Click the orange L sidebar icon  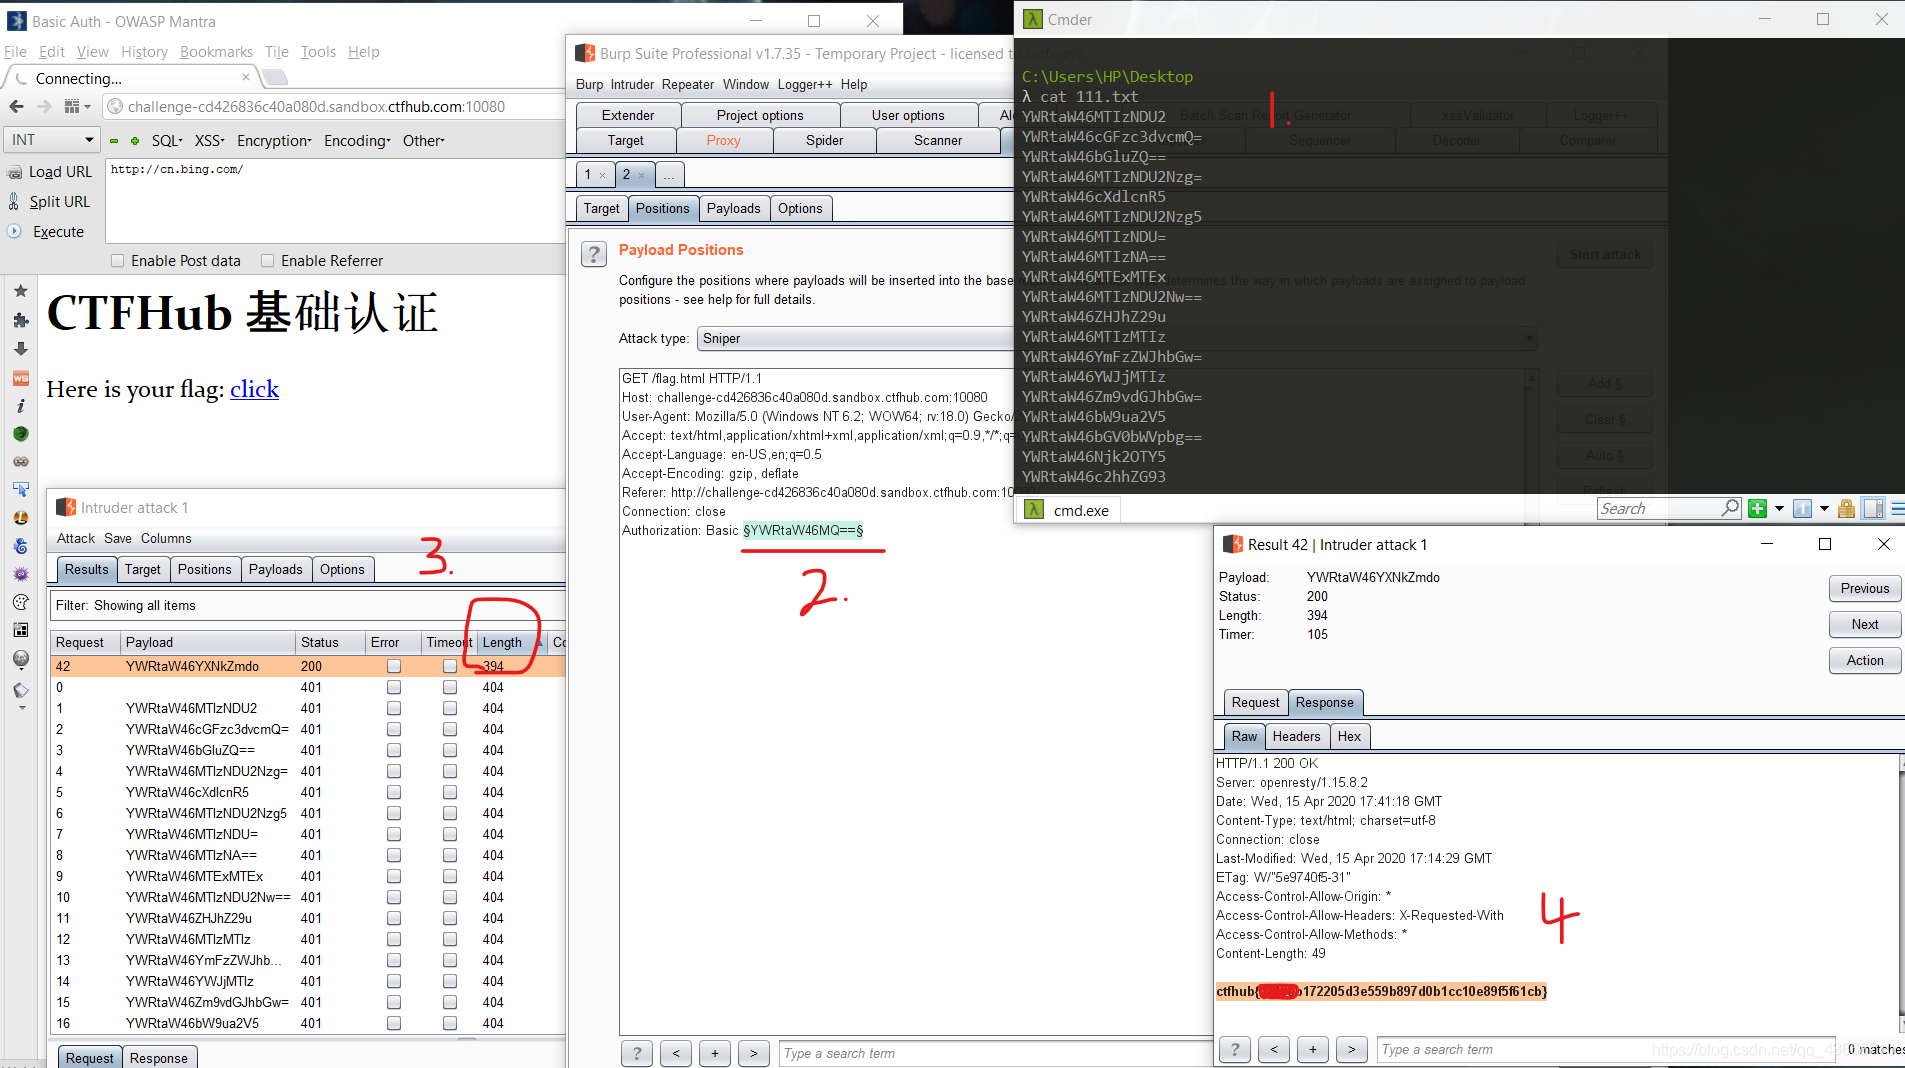click(20, 518)
